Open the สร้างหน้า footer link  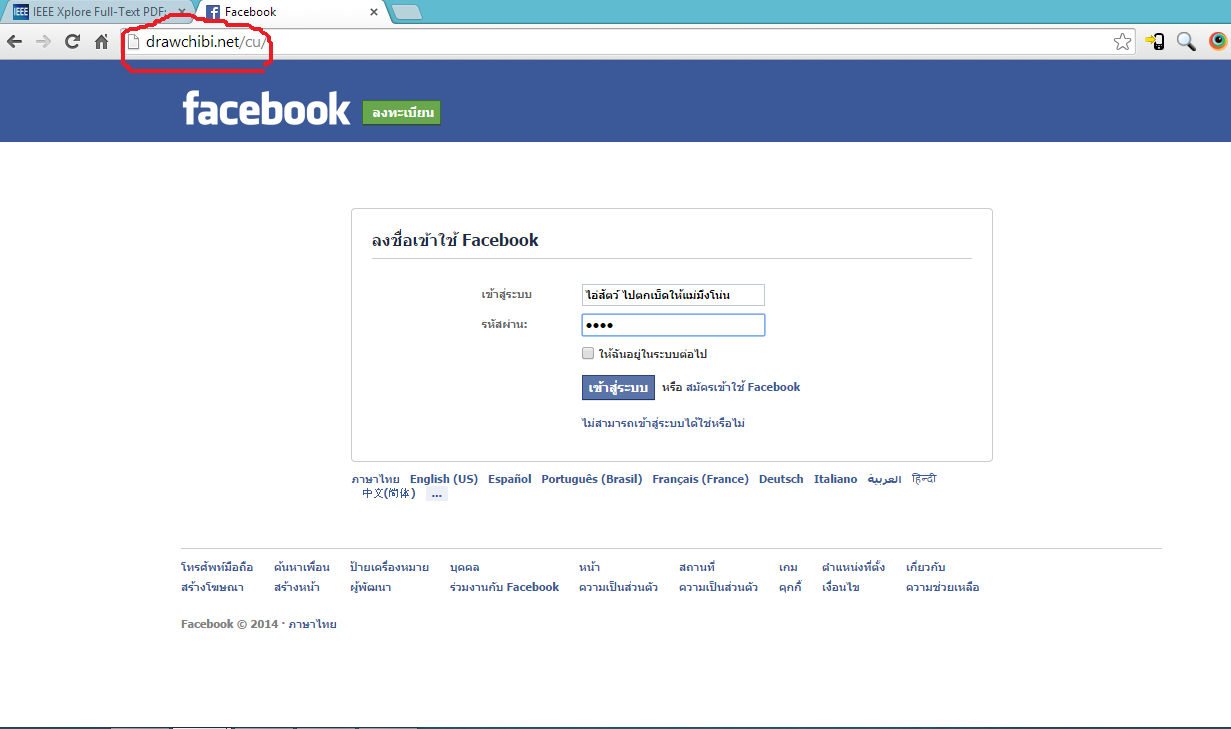(297, 587)
